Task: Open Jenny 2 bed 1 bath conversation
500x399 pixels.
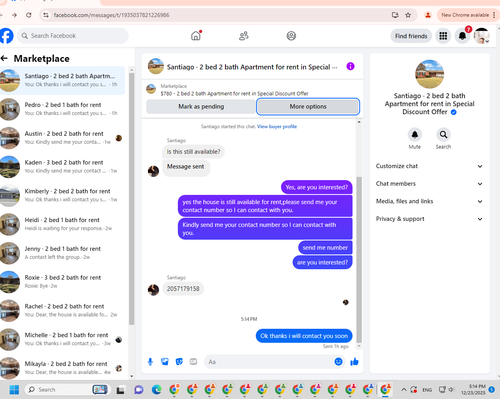Action: click(x=63, y=253)
